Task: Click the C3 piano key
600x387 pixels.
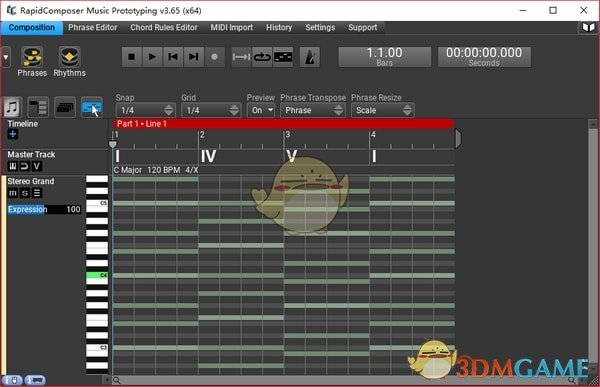Action: coord(97,349)
